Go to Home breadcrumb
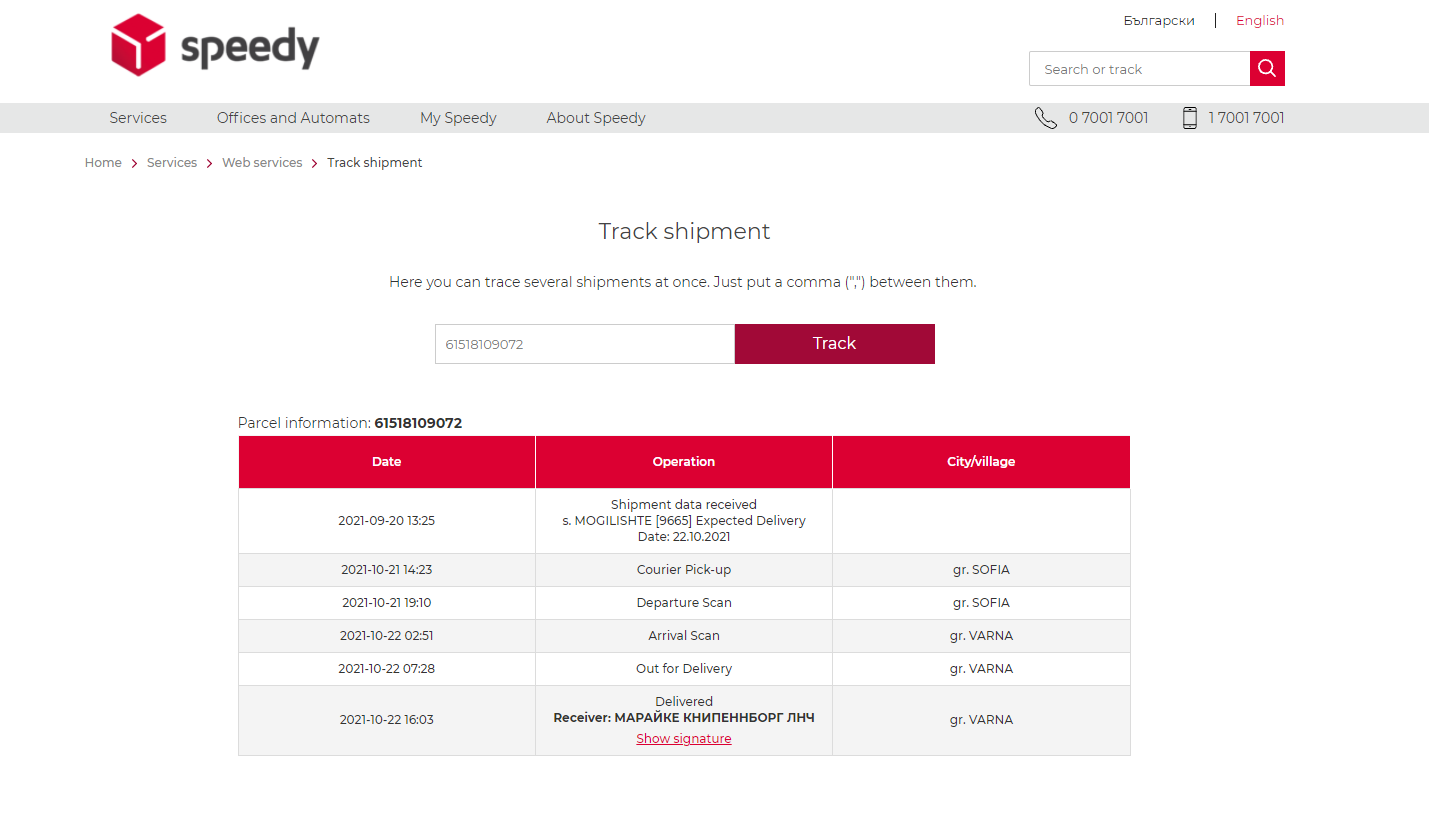 click(x=103, y=163)
